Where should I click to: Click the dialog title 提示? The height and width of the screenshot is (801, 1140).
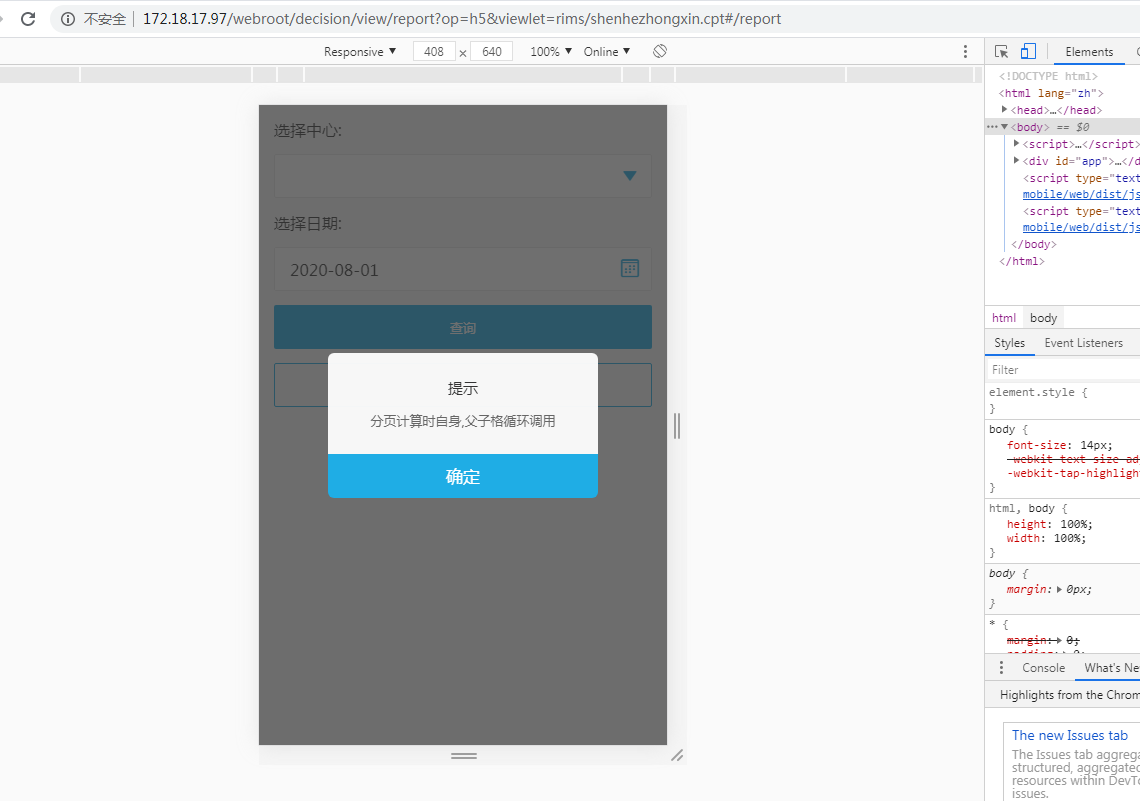[x=463, y=389]
